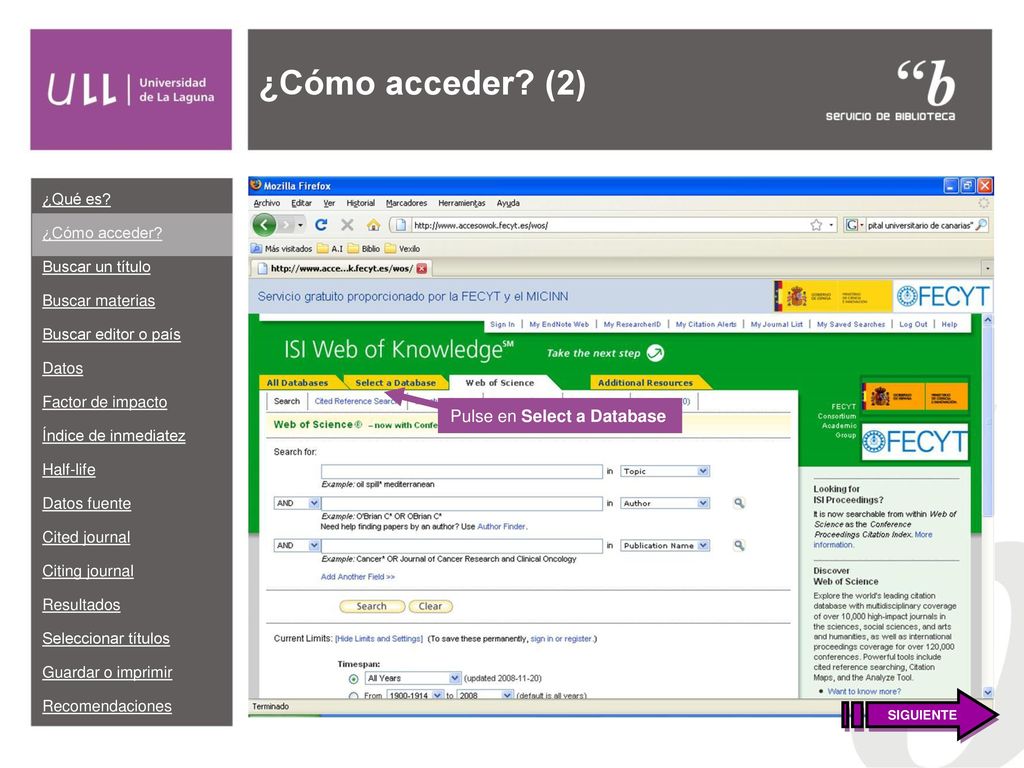Open the Herramientas menu

tap(462, 203)
